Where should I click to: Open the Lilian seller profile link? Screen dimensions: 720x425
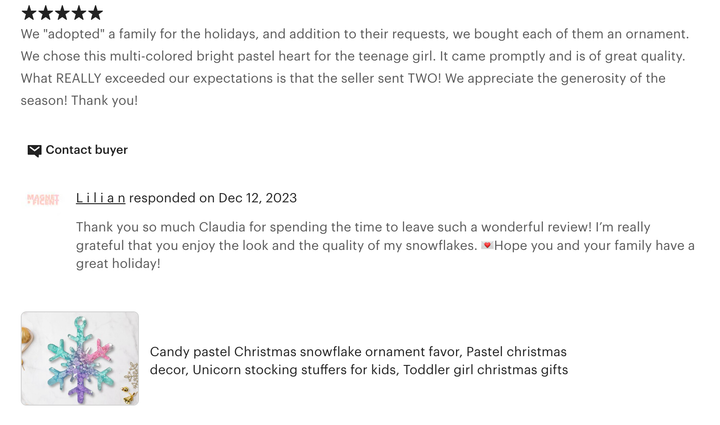tap(100, 198)
